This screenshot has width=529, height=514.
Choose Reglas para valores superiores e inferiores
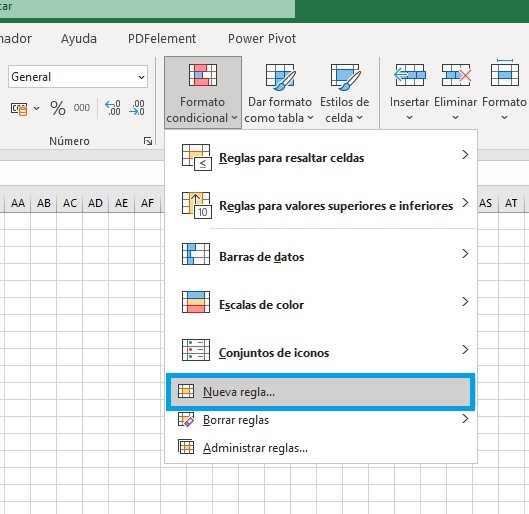click(x=321, y=205)
